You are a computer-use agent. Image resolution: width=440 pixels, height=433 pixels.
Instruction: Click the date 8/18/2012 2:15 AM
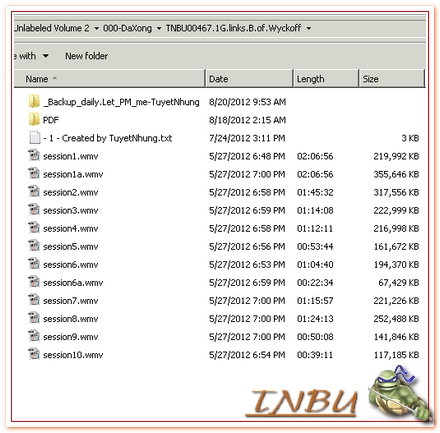(247, 120)
